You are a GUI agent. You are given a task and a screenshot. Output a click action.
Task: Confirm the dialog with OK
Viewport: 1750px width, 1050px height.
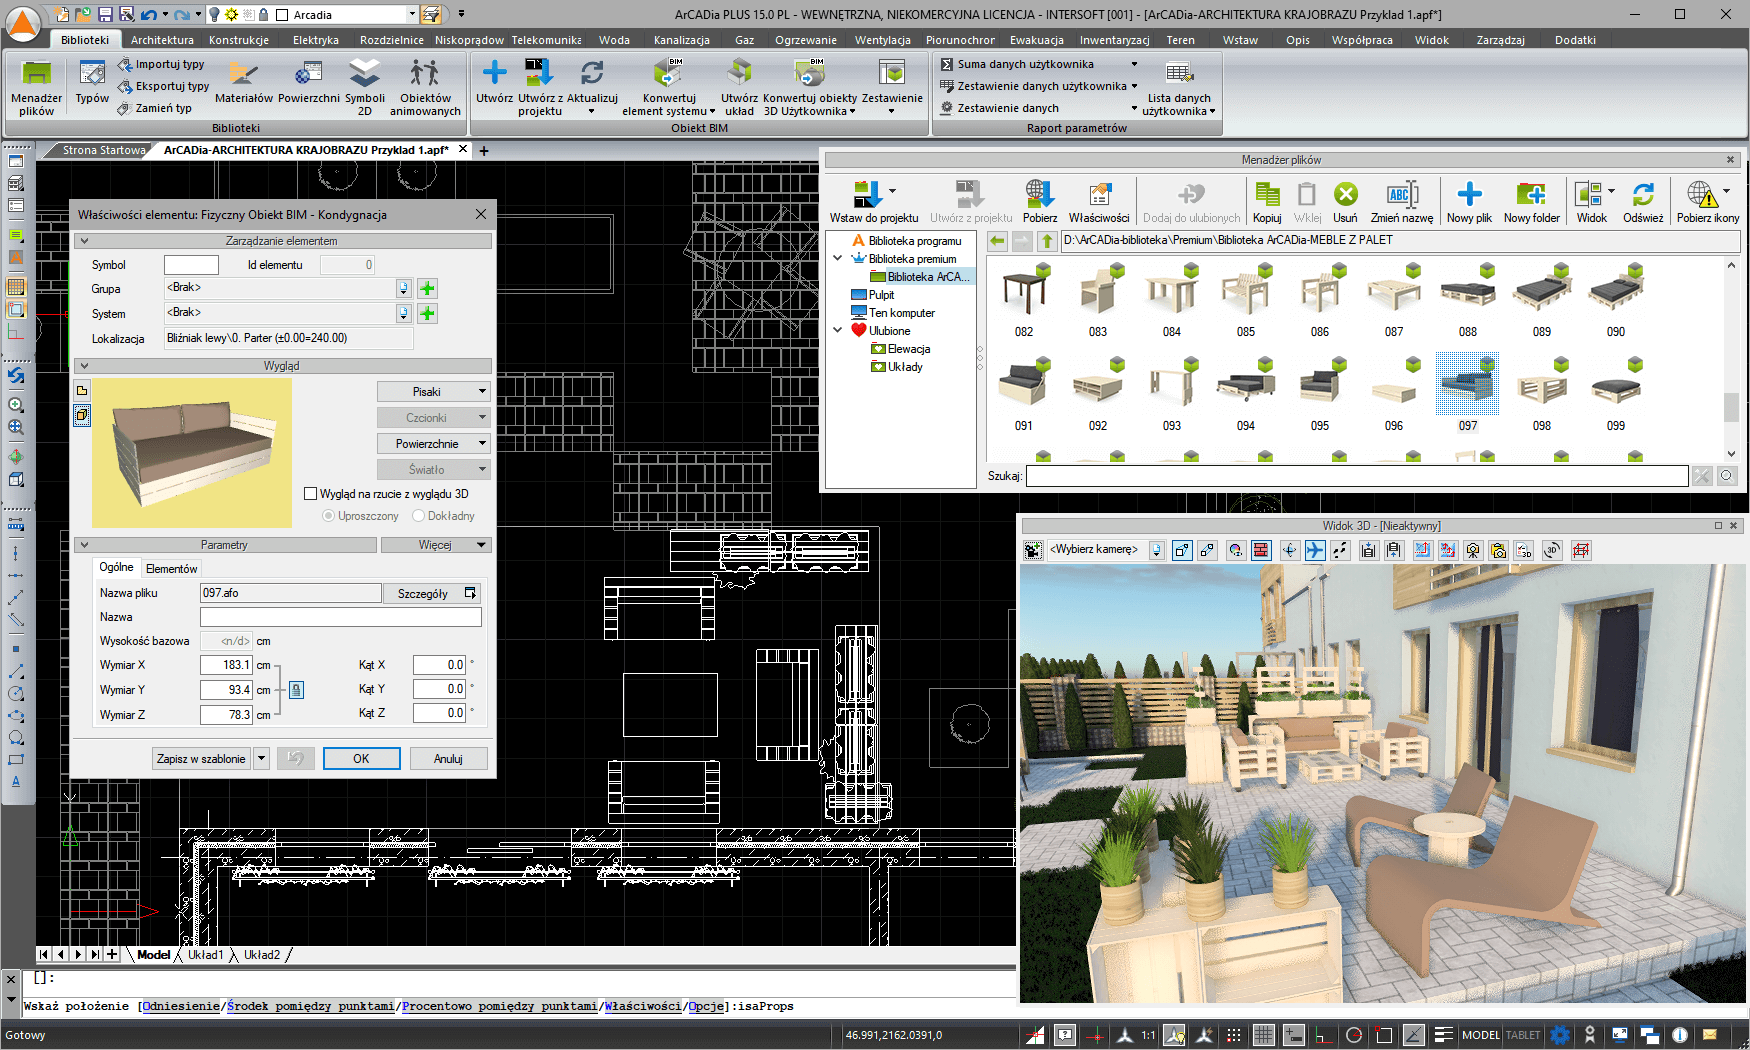tap(361, 759)
